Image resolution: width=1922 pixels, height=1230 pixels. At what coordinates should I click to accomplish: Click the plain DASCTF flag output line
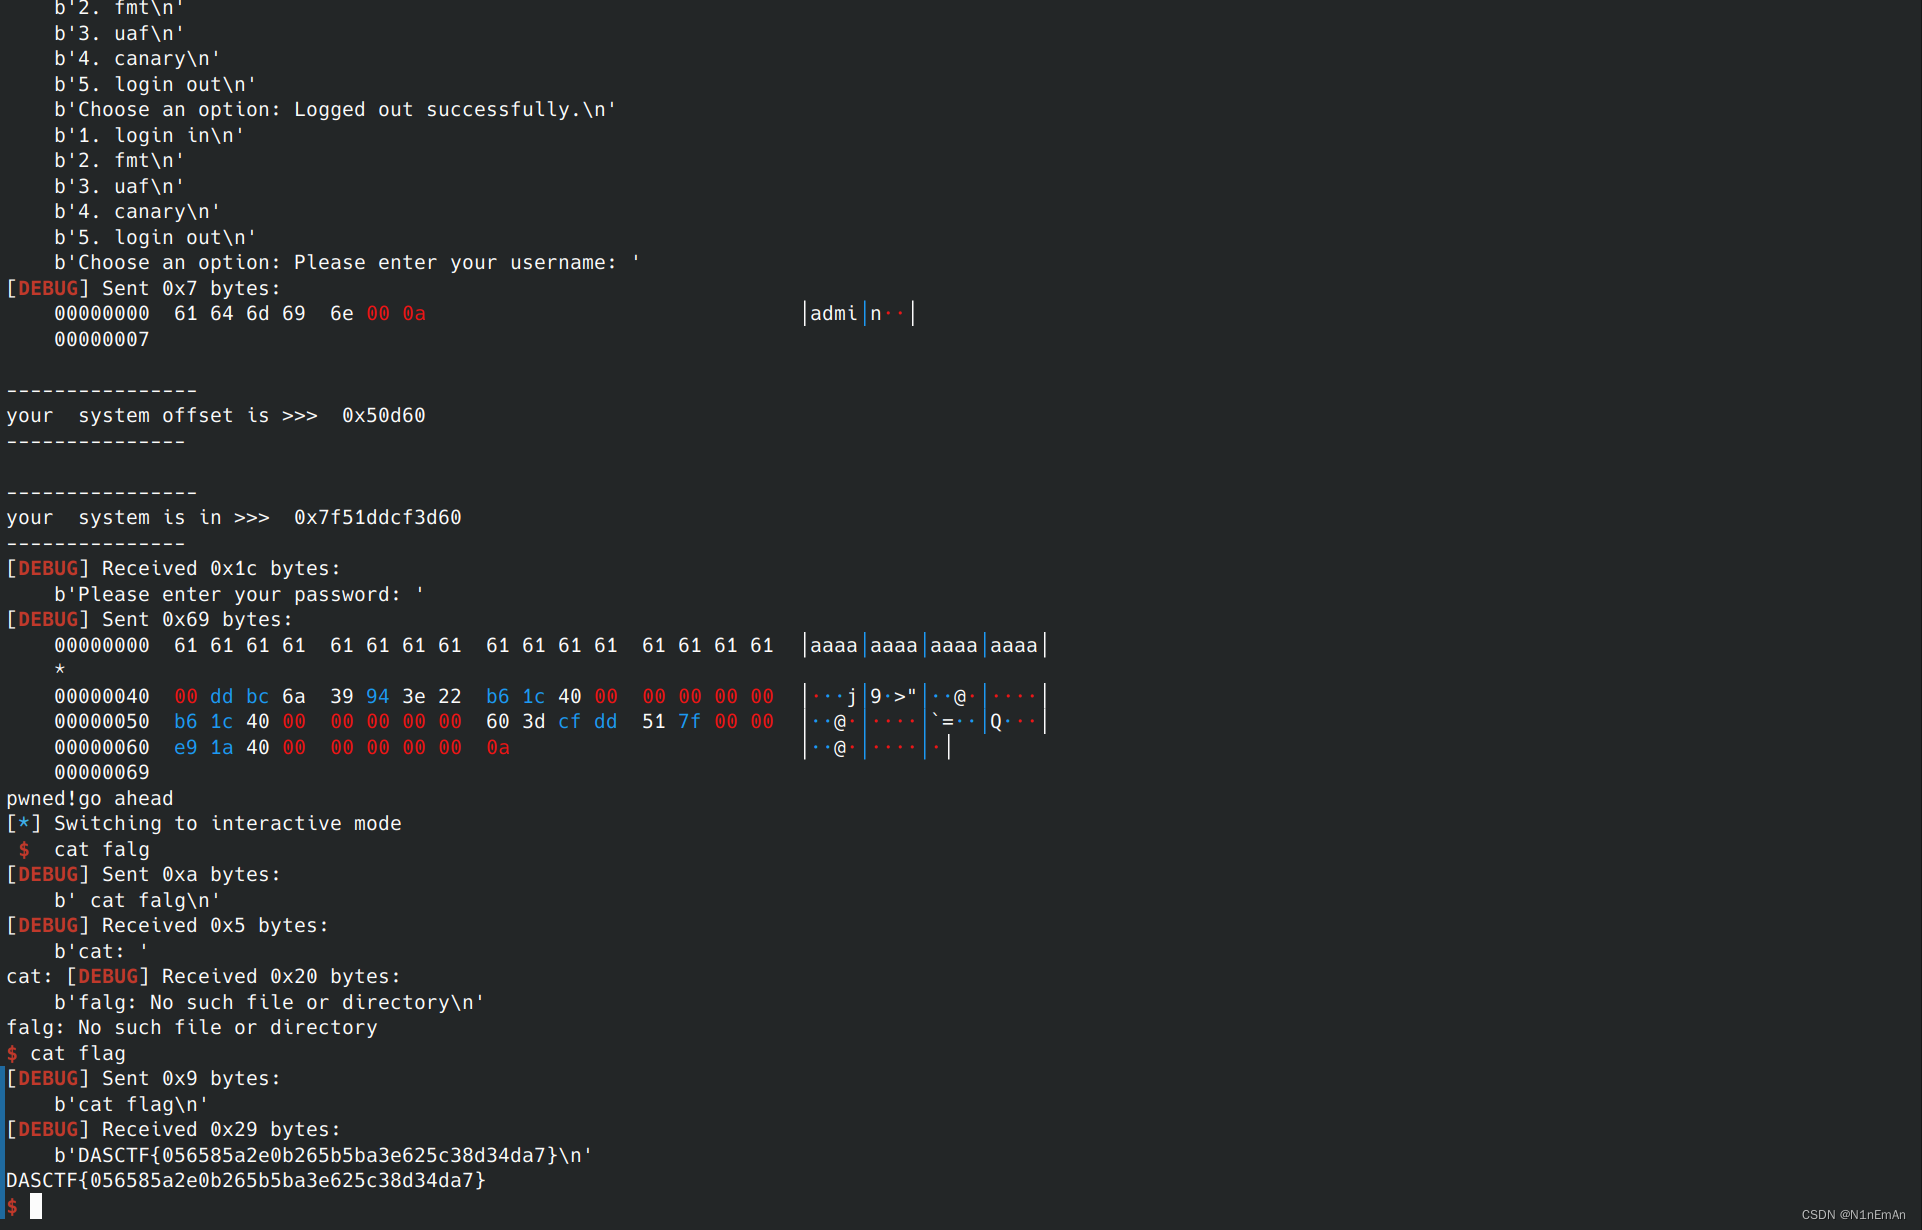click(x=246, y=1180)
